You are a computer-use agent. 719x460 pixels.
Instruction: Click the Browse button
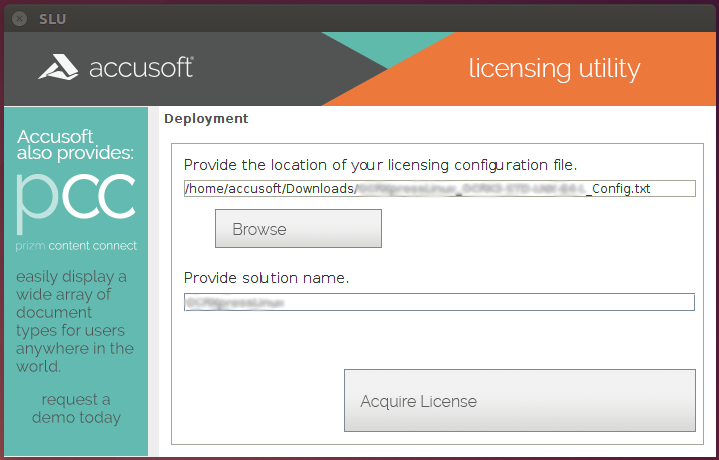[298, 229]
